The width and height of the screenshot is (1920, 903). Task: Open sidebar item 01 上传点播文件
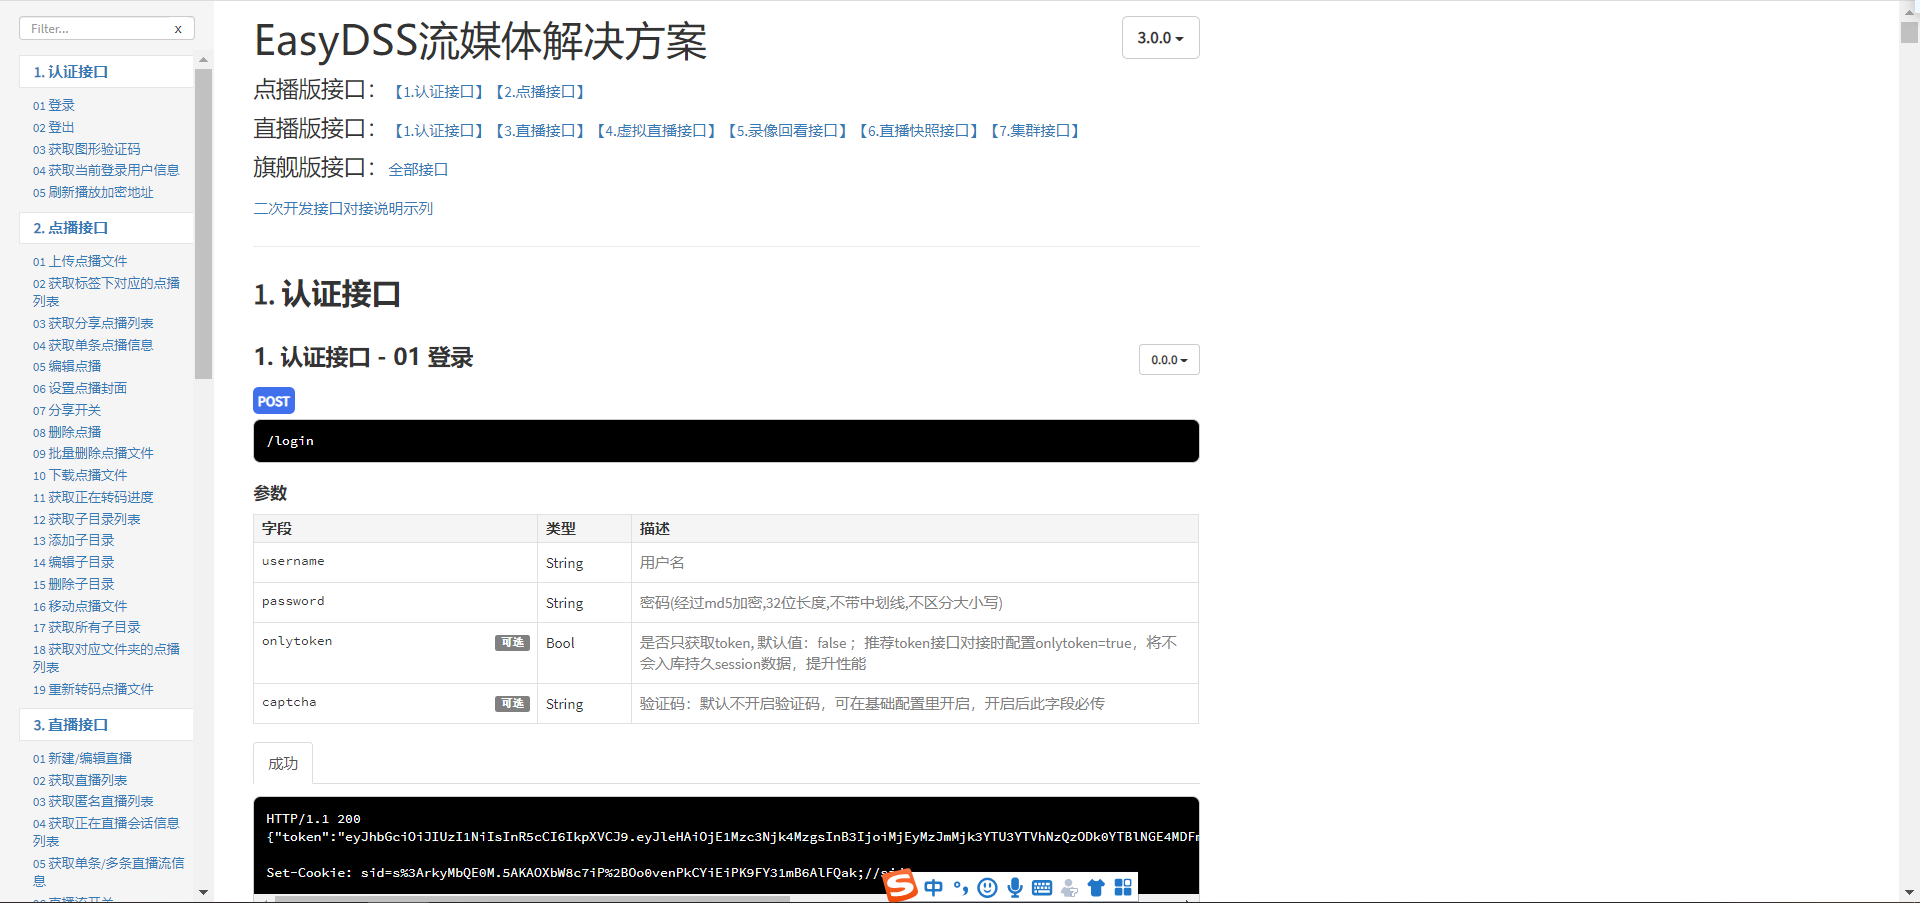coord(80,261)
